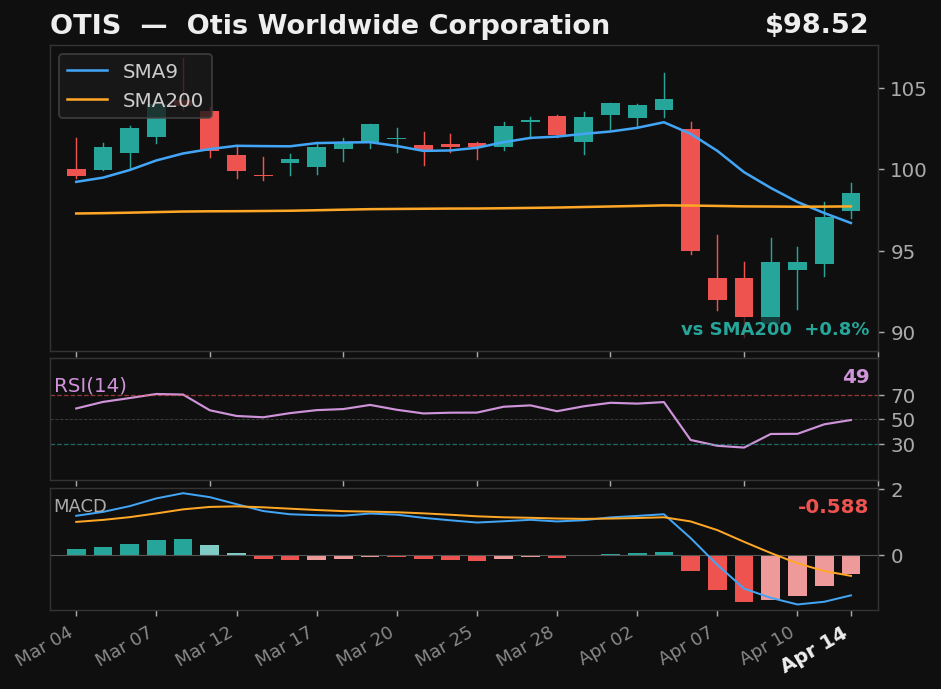Click the 100 price axis label
941x689 pixels.
point(908,170)
